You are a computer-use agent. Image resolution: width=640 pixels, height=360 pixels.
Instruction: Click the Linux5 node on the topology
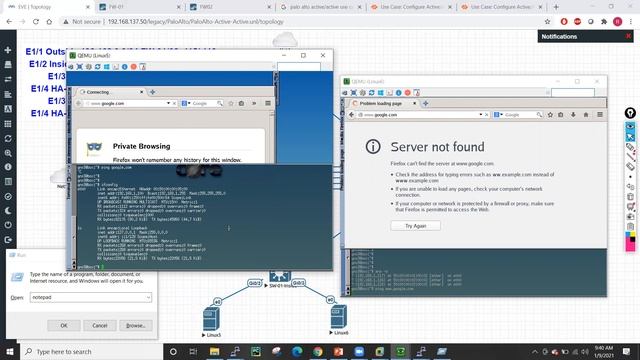pos(211,319)
